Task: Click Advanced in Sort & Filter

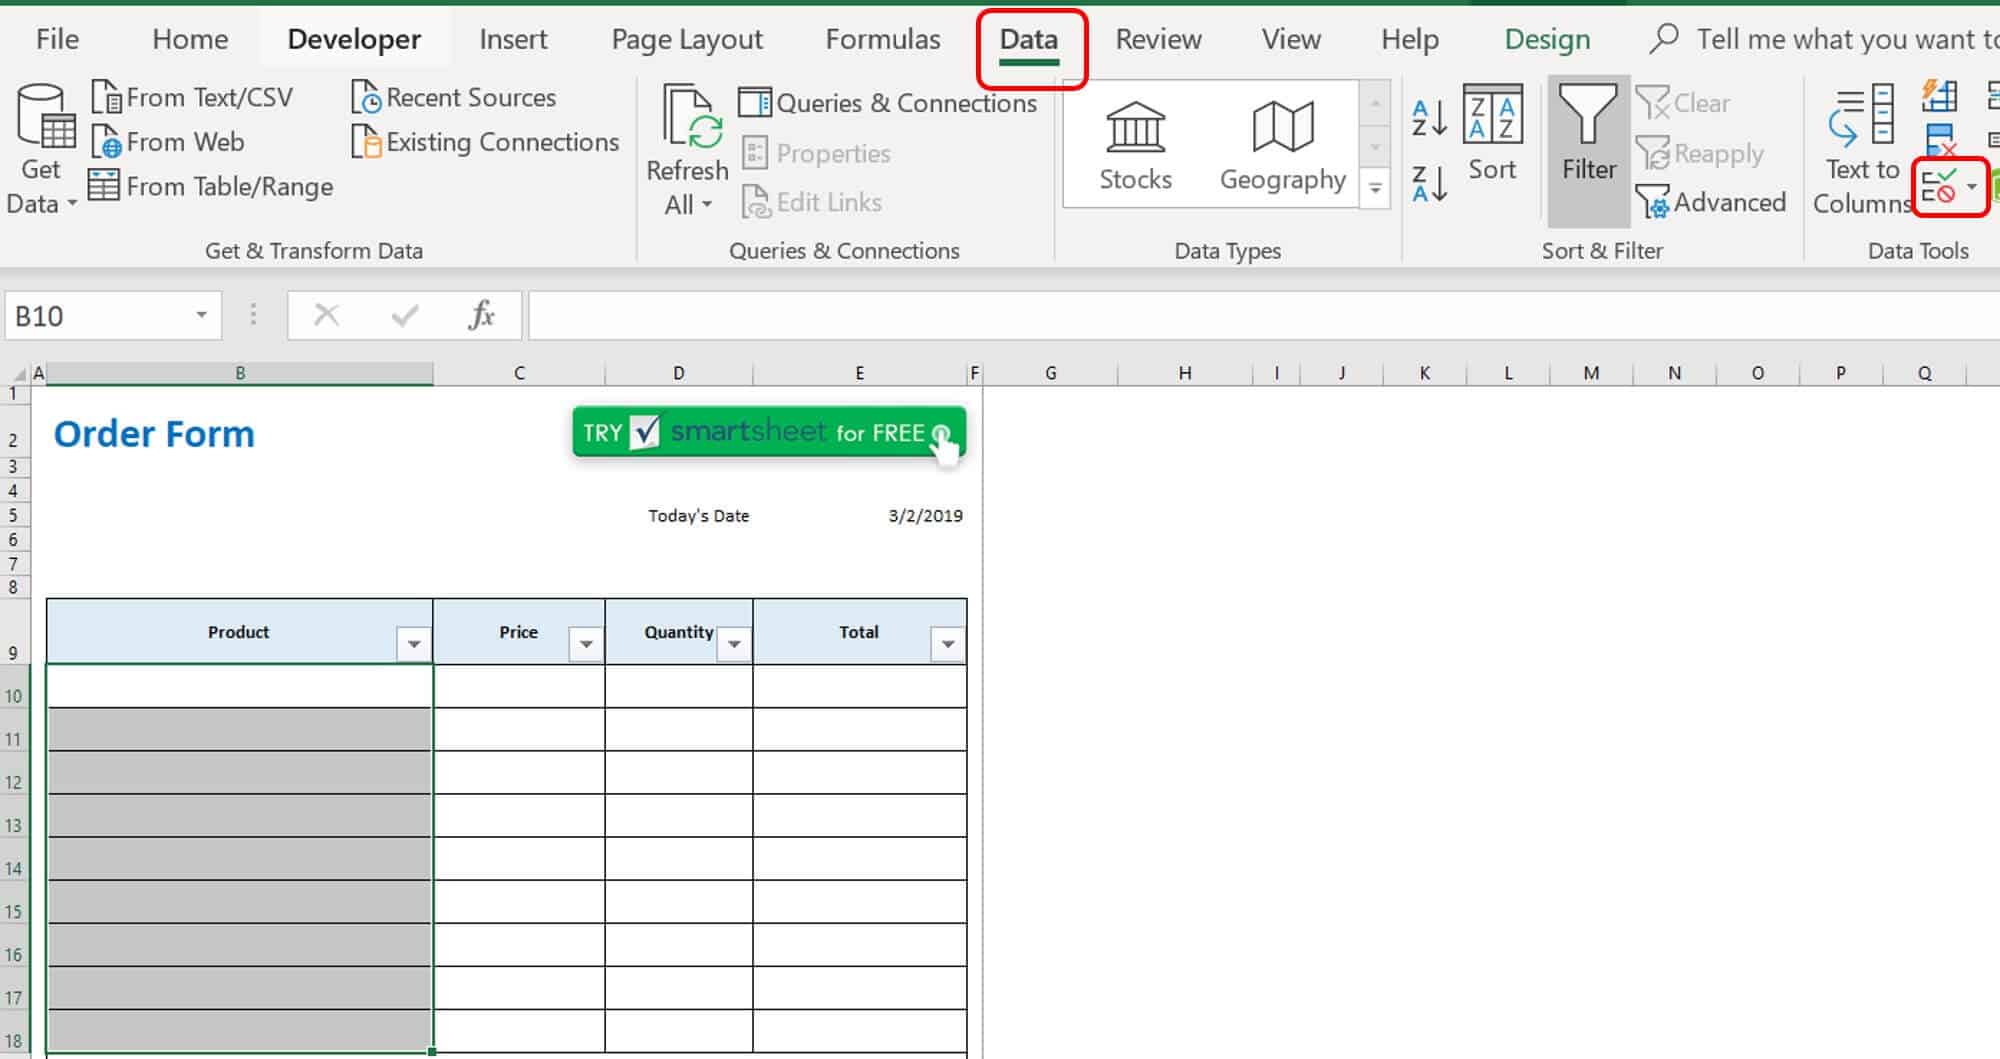Action: [x=1713, y=202]
